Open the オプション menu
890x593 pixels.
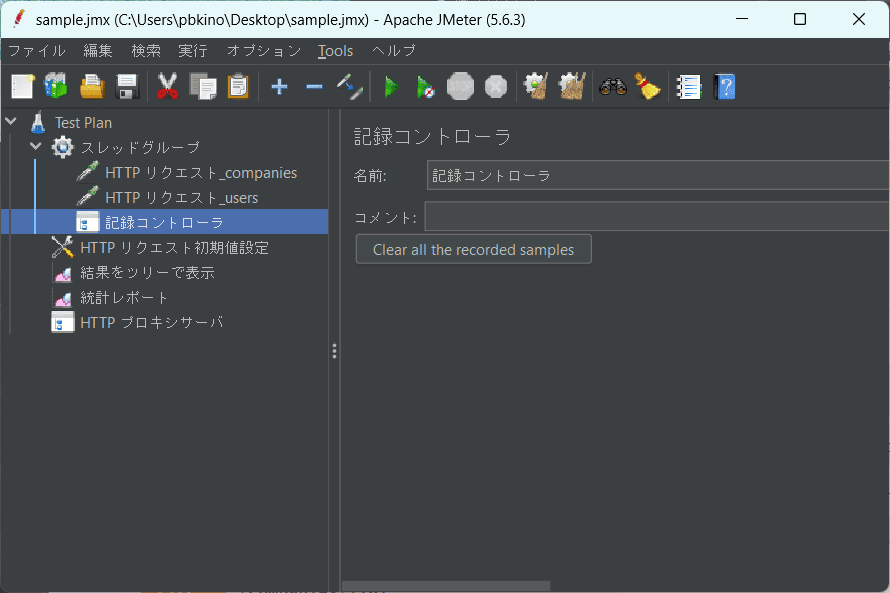tap(264, 51)
